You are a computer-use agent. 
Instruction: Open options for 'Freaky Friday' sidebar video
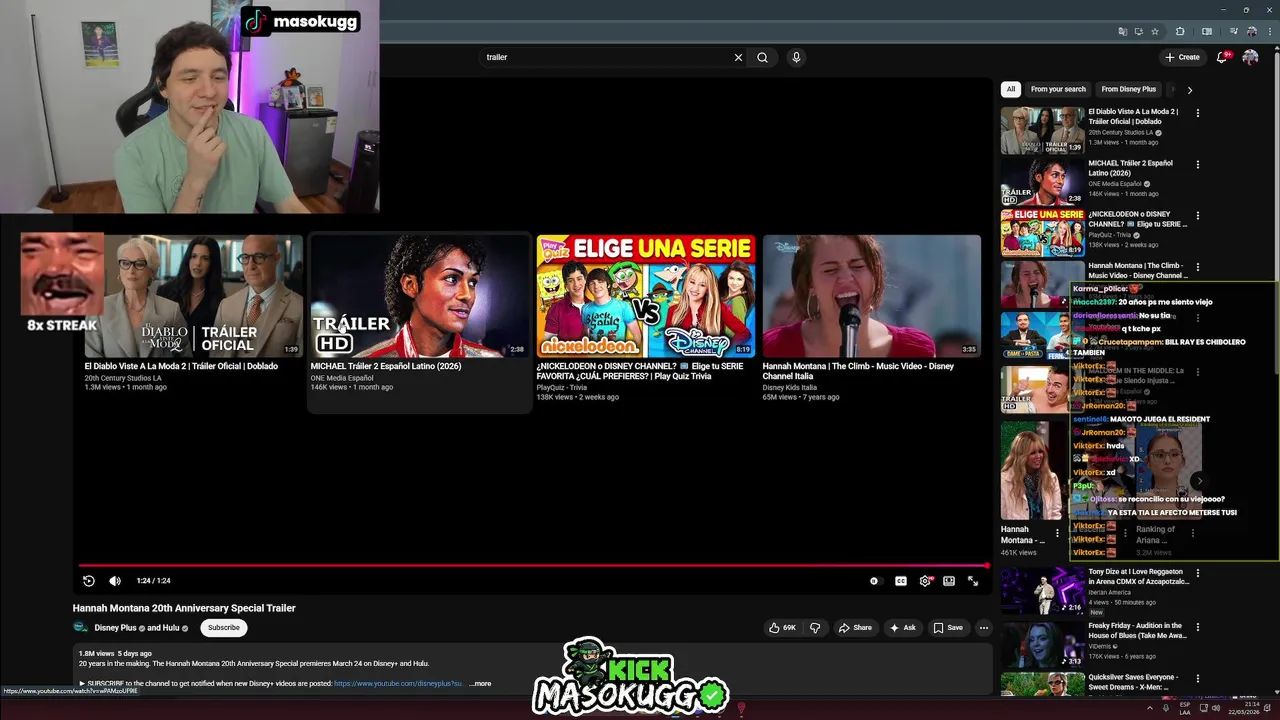[x=1197, y=628]
